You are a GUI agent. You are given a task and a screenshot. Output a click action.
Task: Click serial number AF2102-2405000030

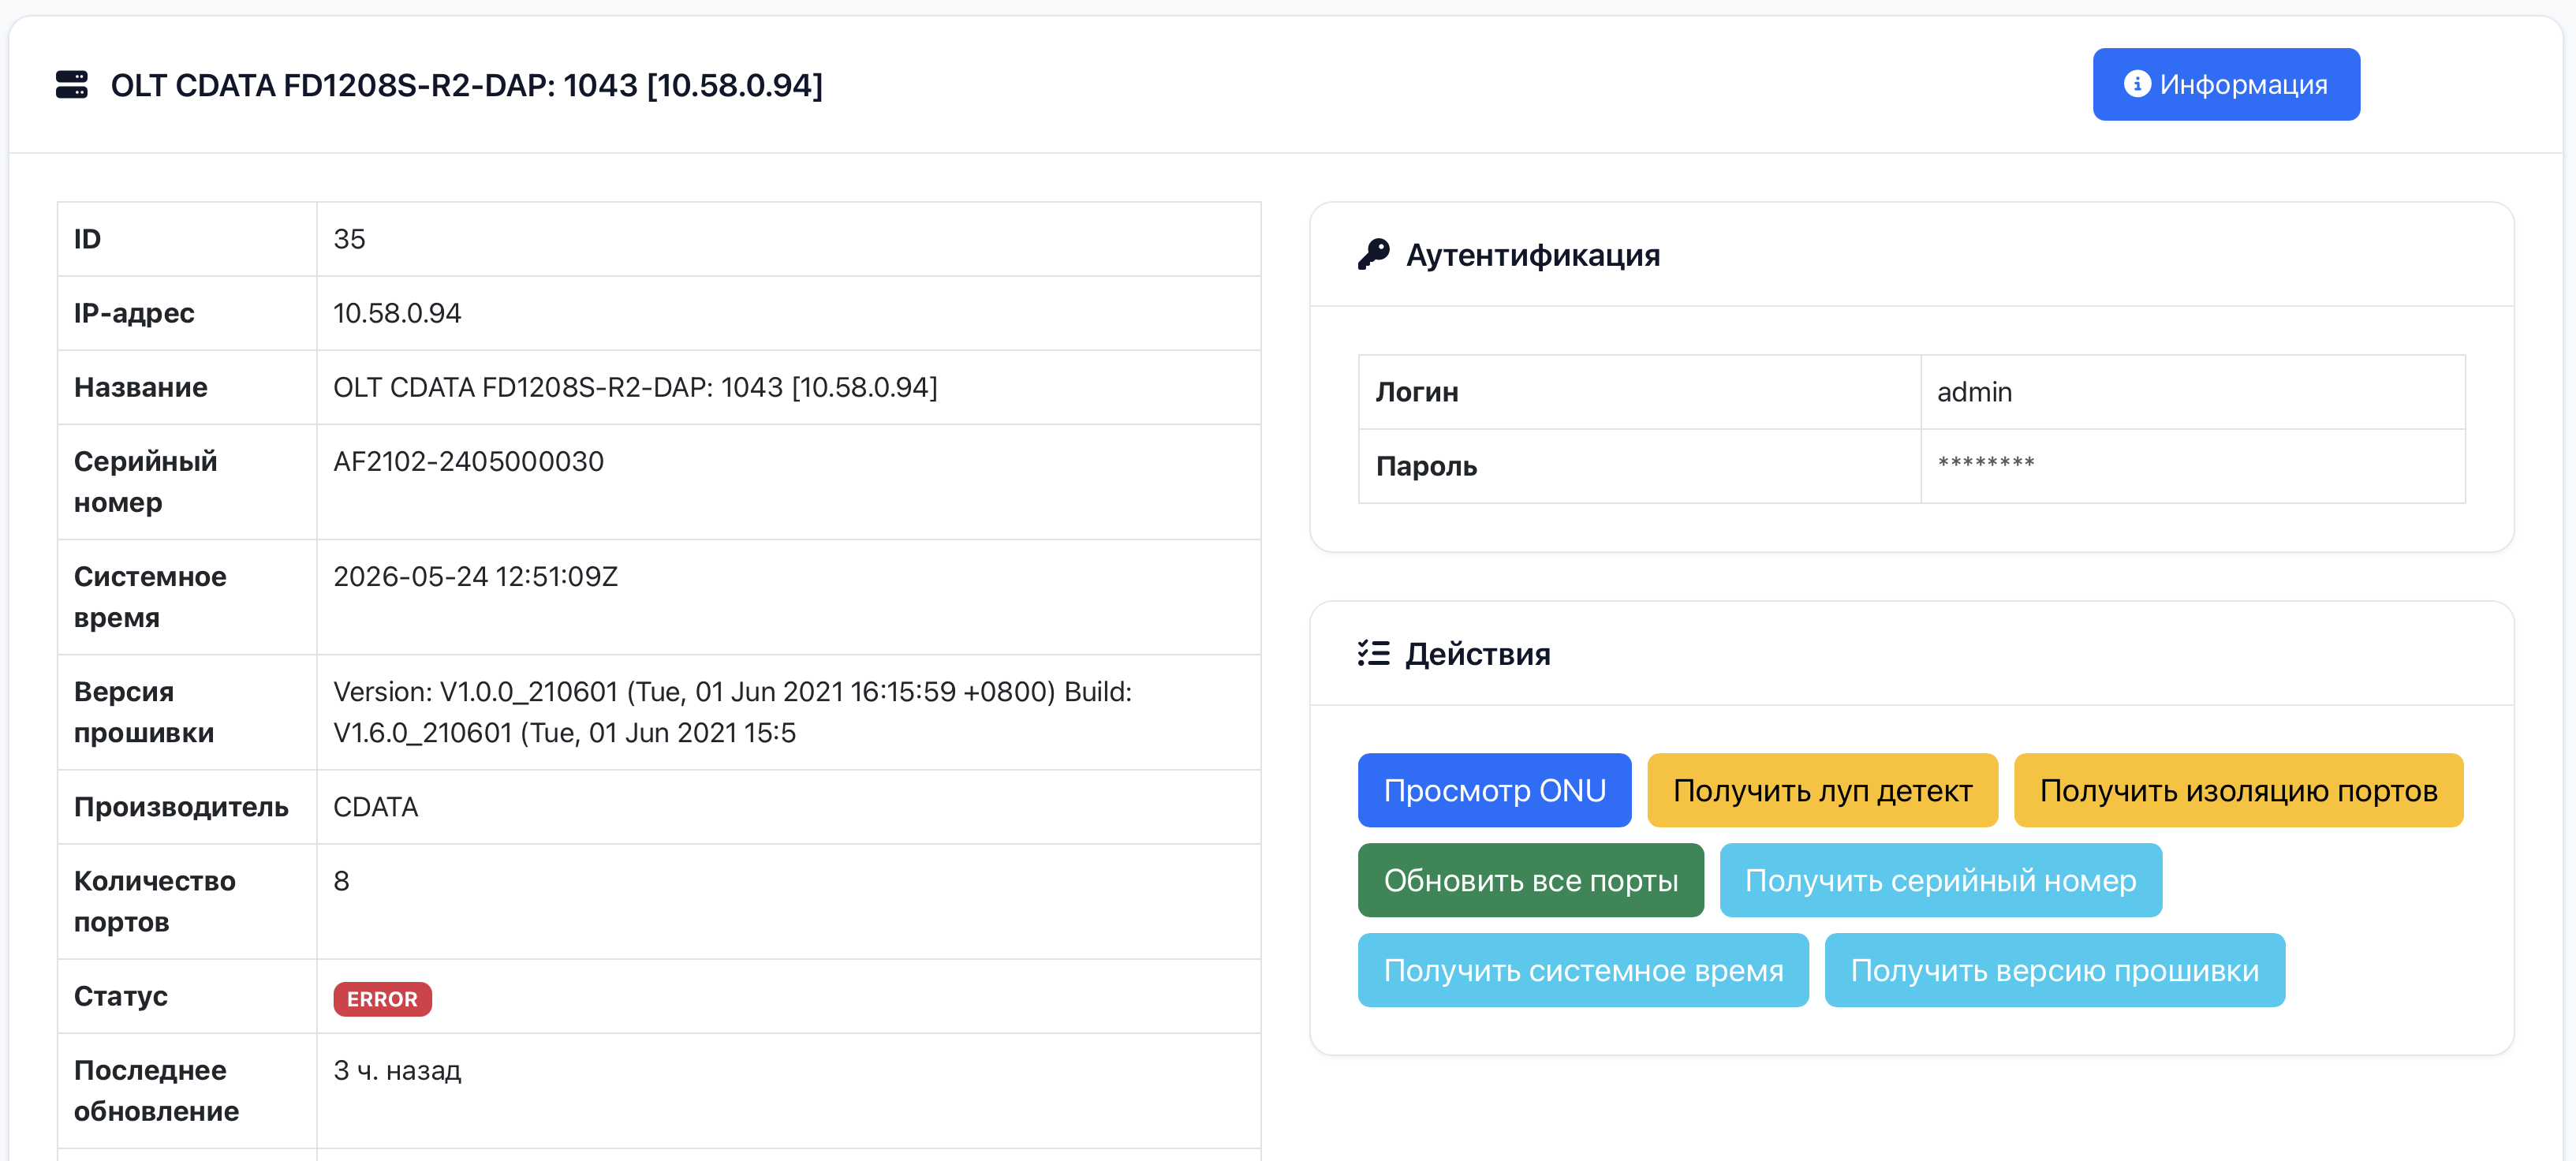468,461
